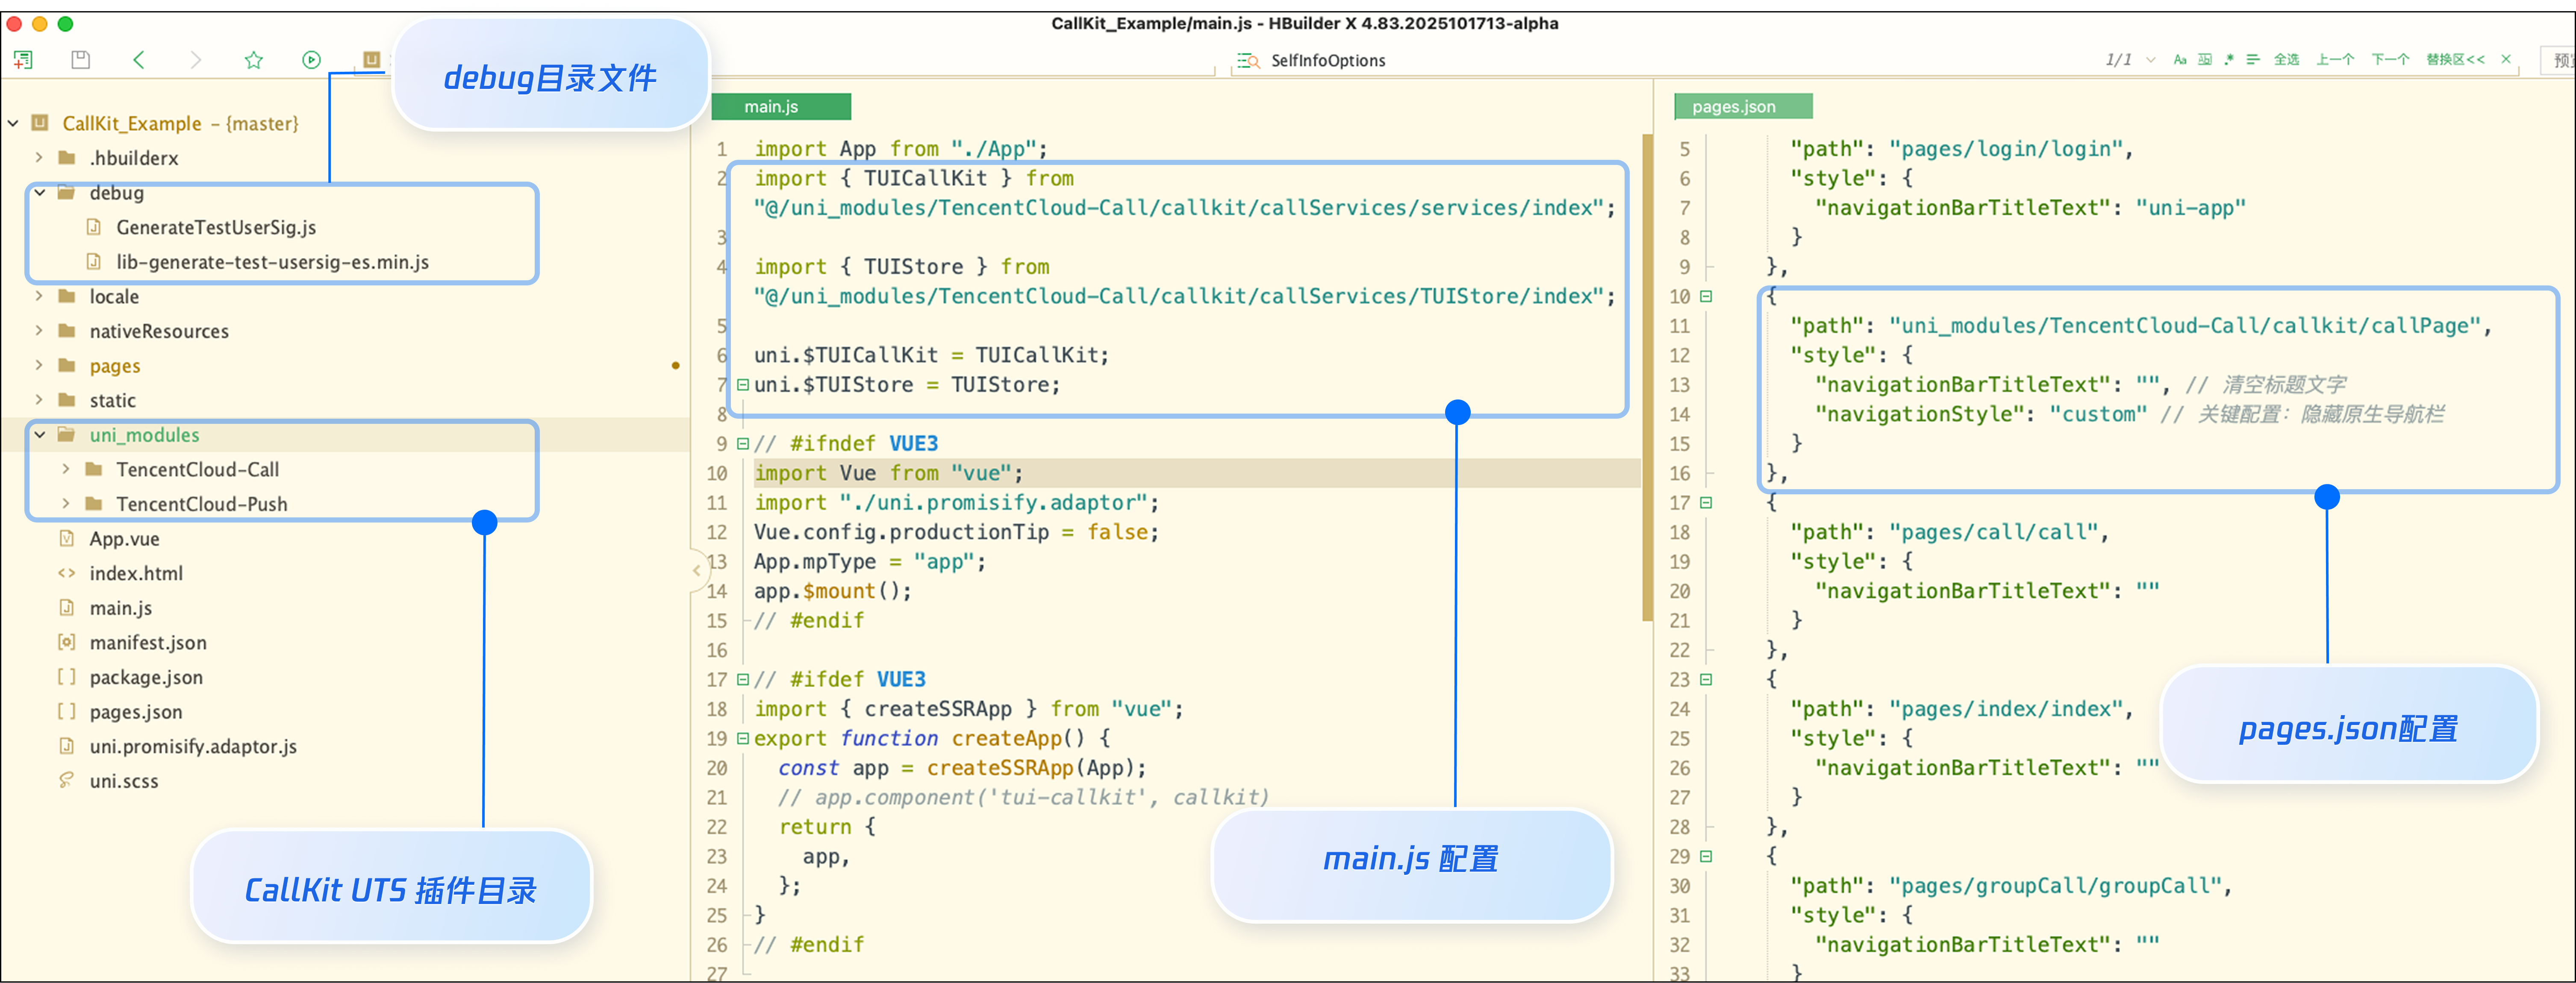The width and height of the screenshot is (2576, 983).
Task: Close the search bar with X
Action: coord(2506,59)
